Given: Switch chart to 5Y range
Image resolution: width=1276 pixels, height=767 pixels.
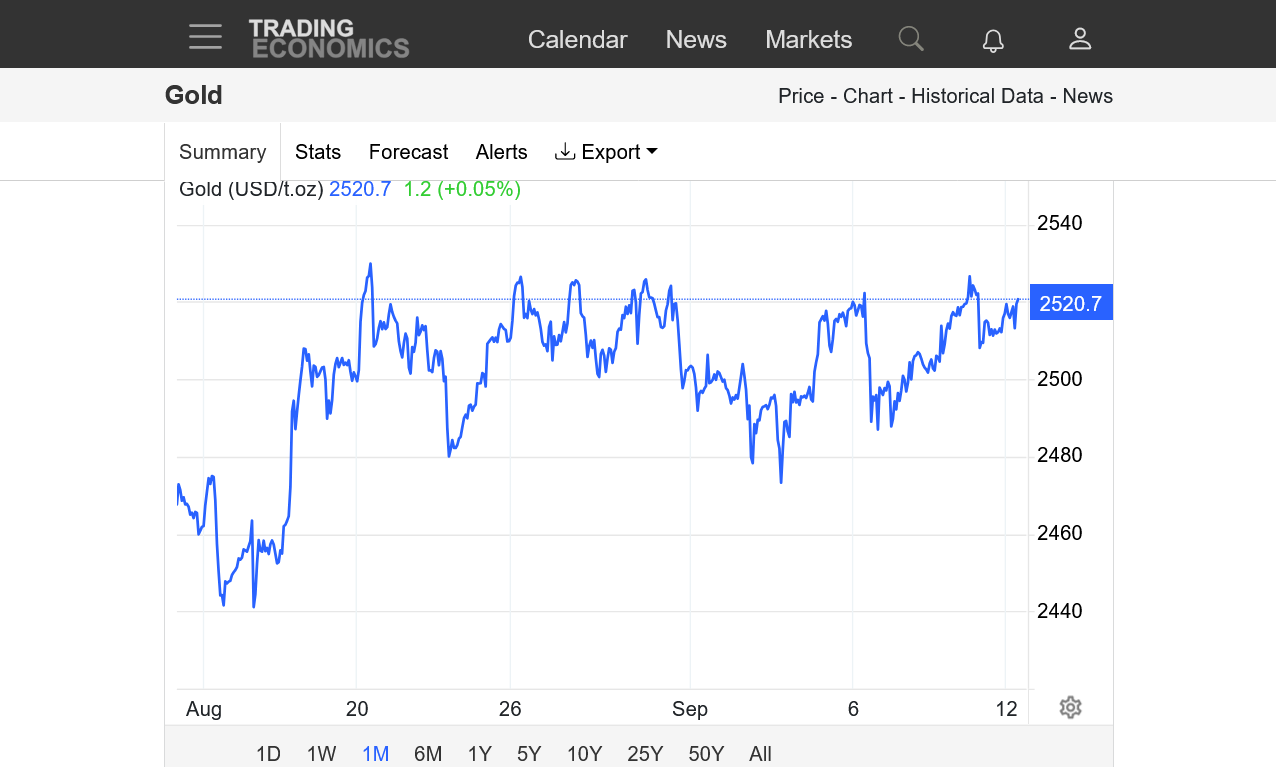Looking at the screenshot, I should click(529, 754).
